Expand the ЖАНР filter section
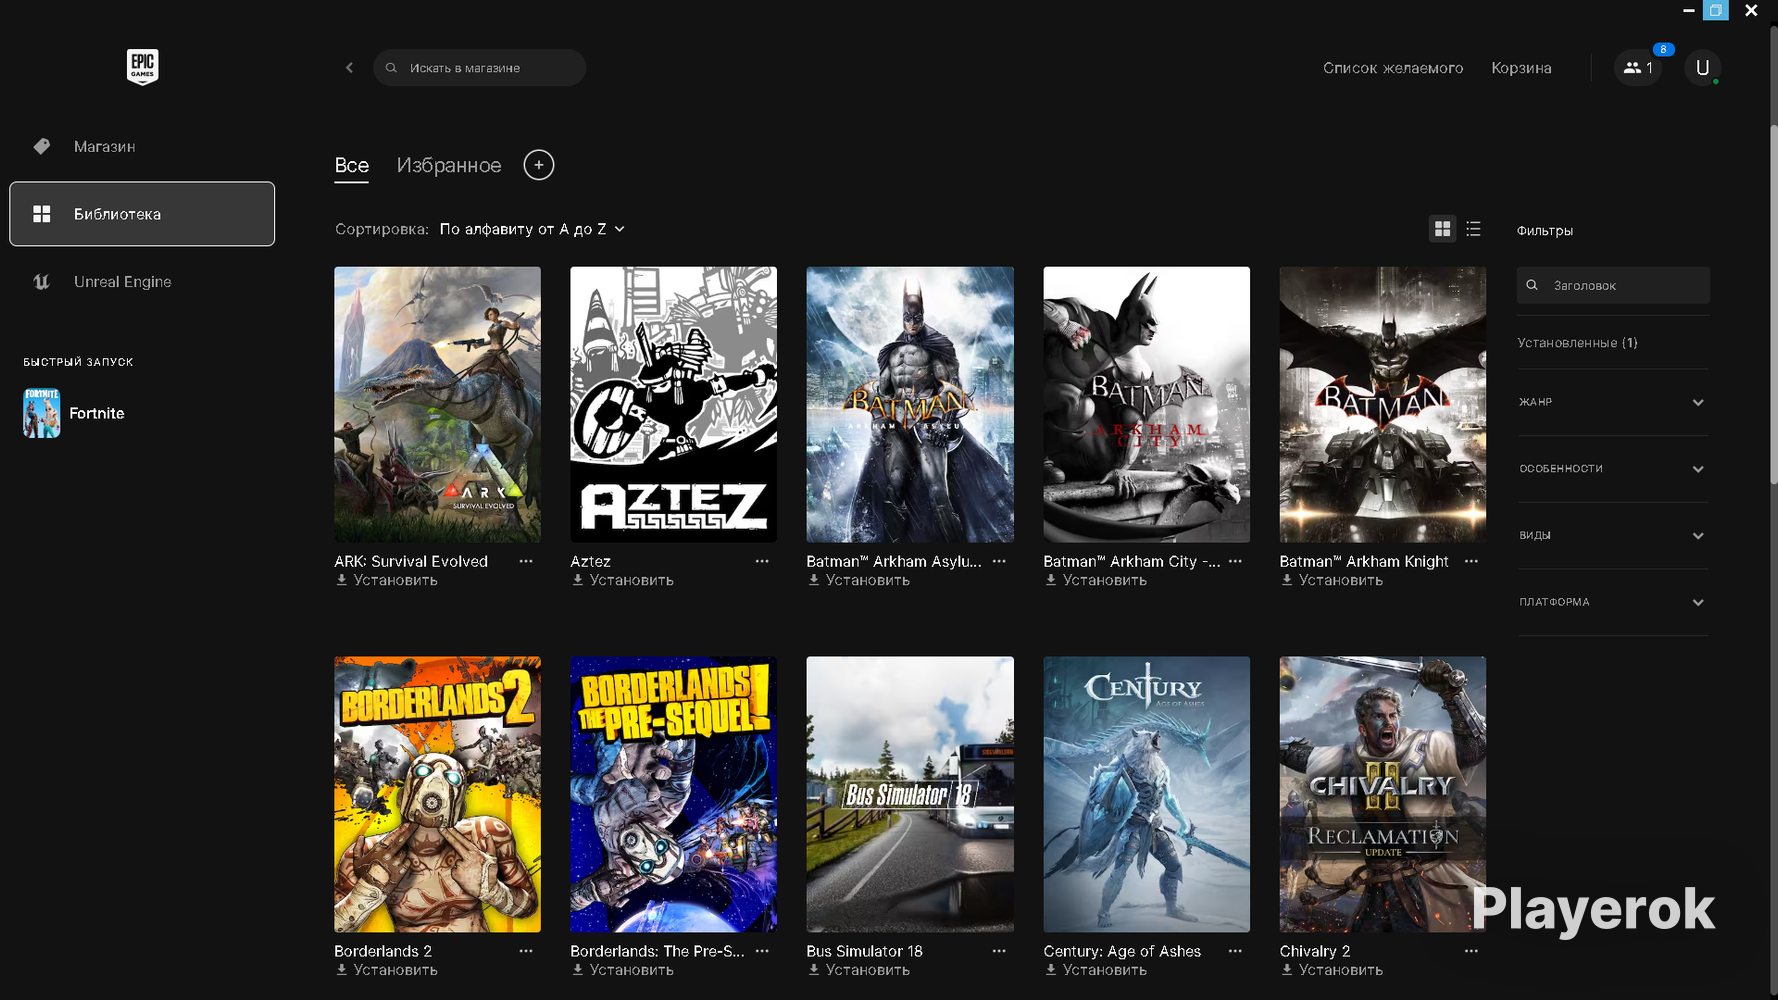This screenshot has height=1000, width=1778. (x=1612, y=402)
